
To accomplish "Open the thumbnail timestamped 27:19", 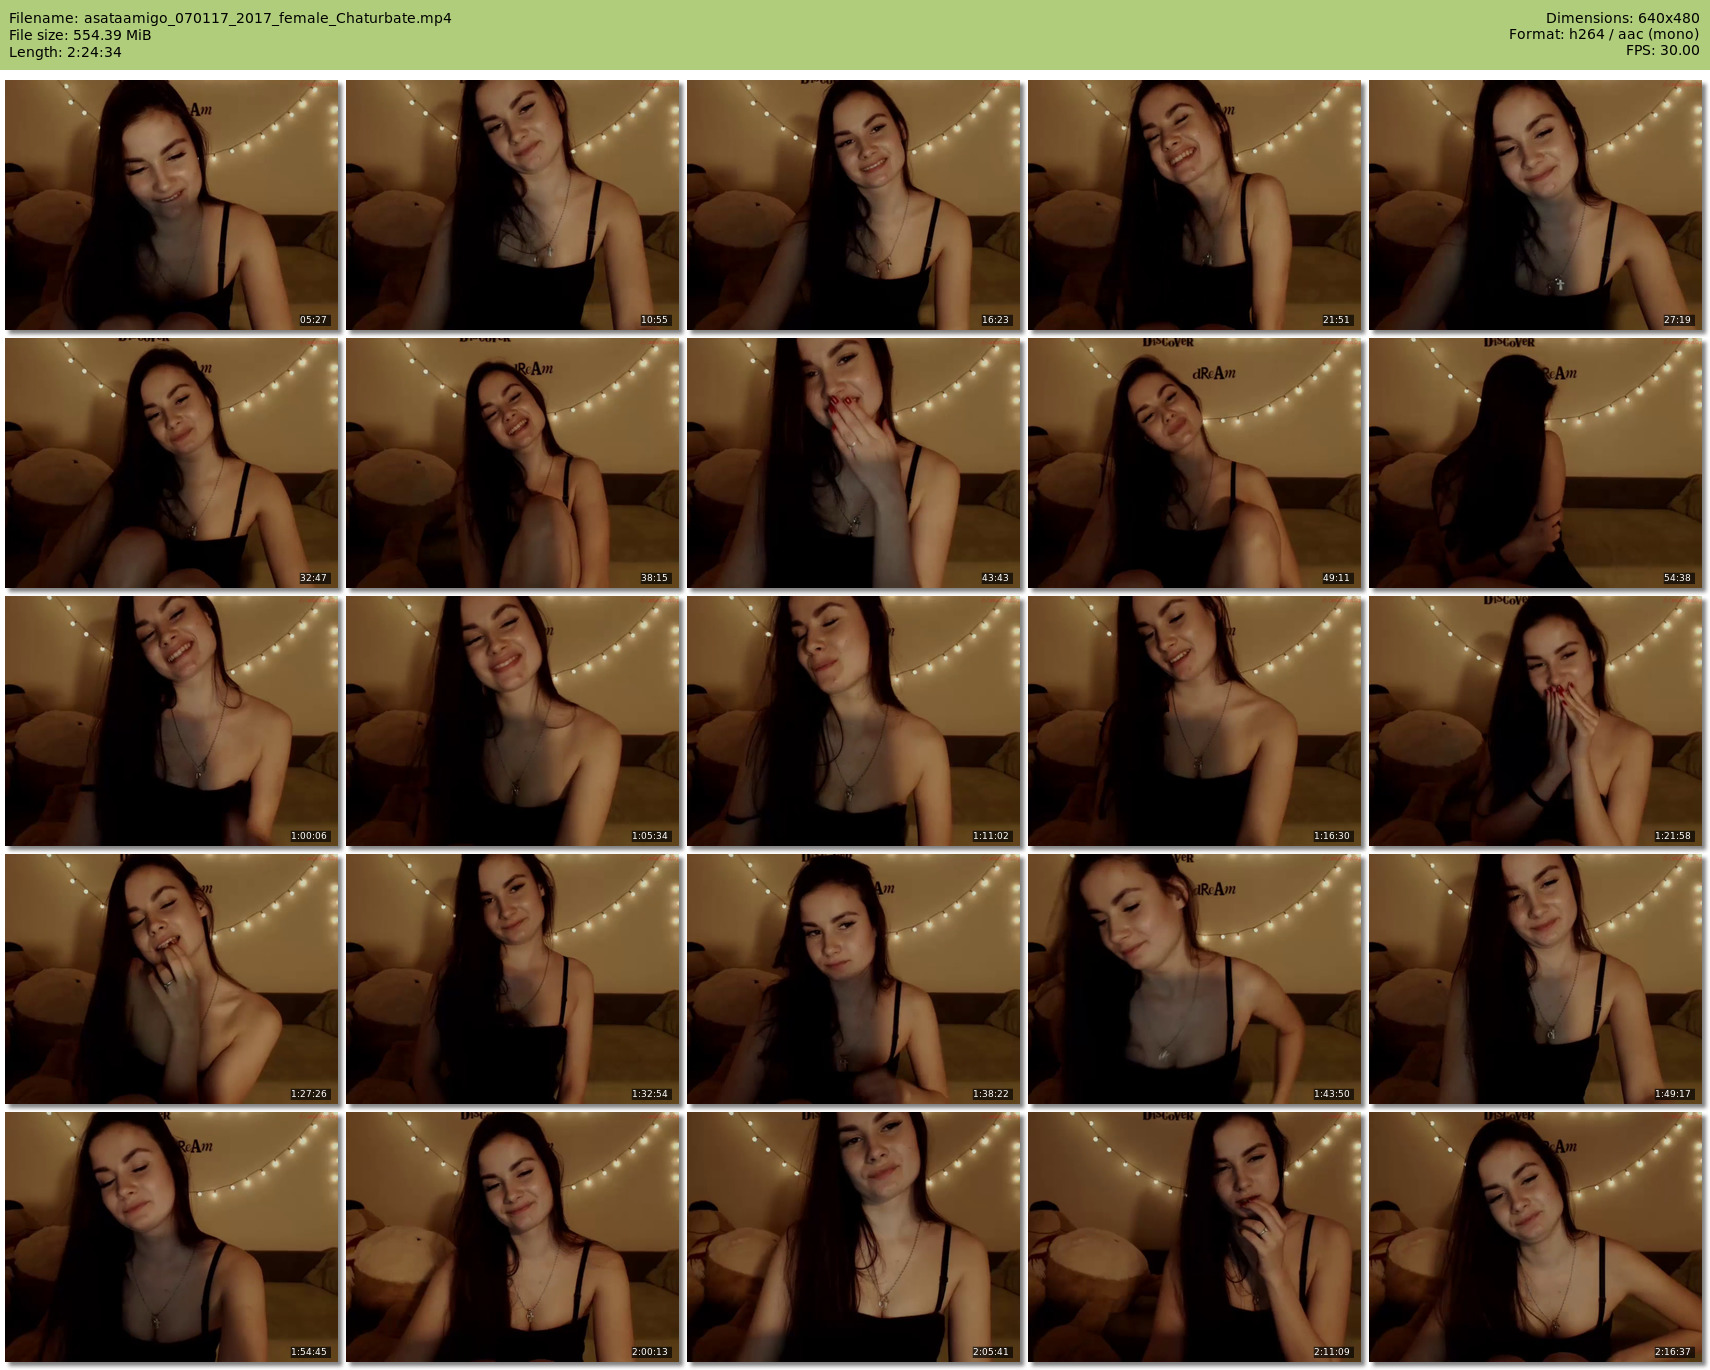I will [1536, 205].
